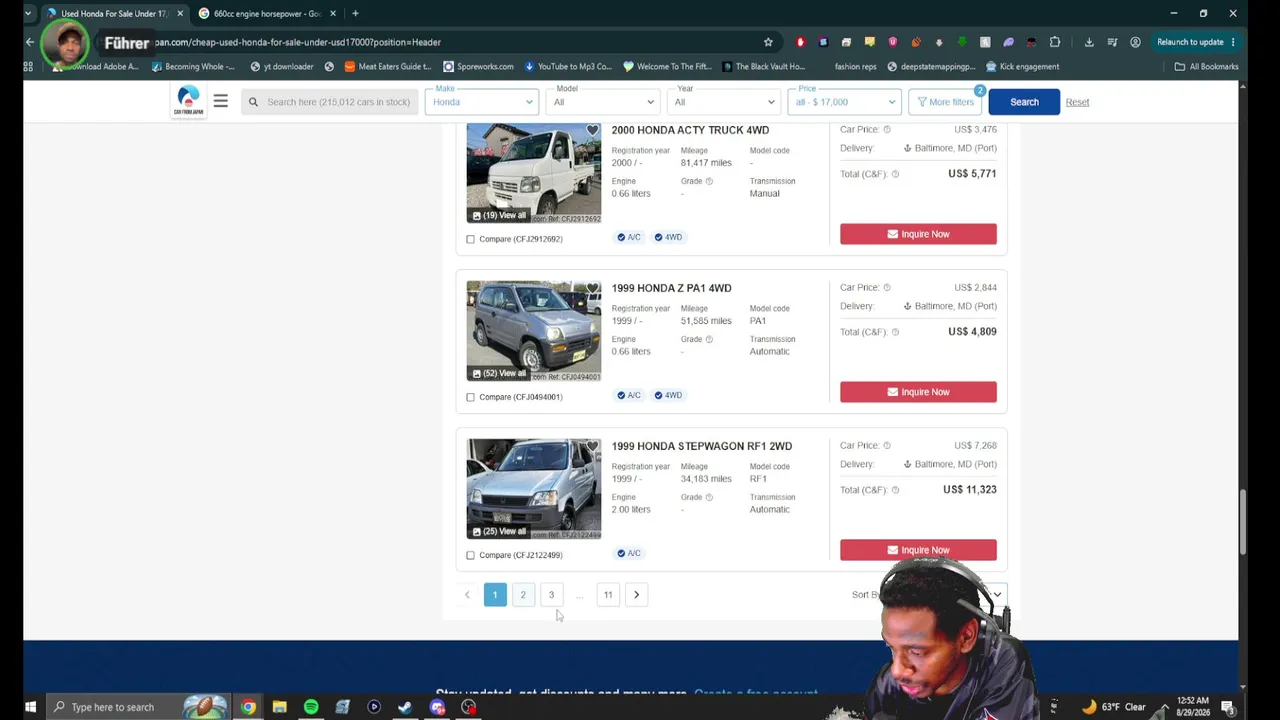1280x720 pixels.
Task: Inquire Now for 1999 Honda Stepwagon
Action: (x=918, y=550)
